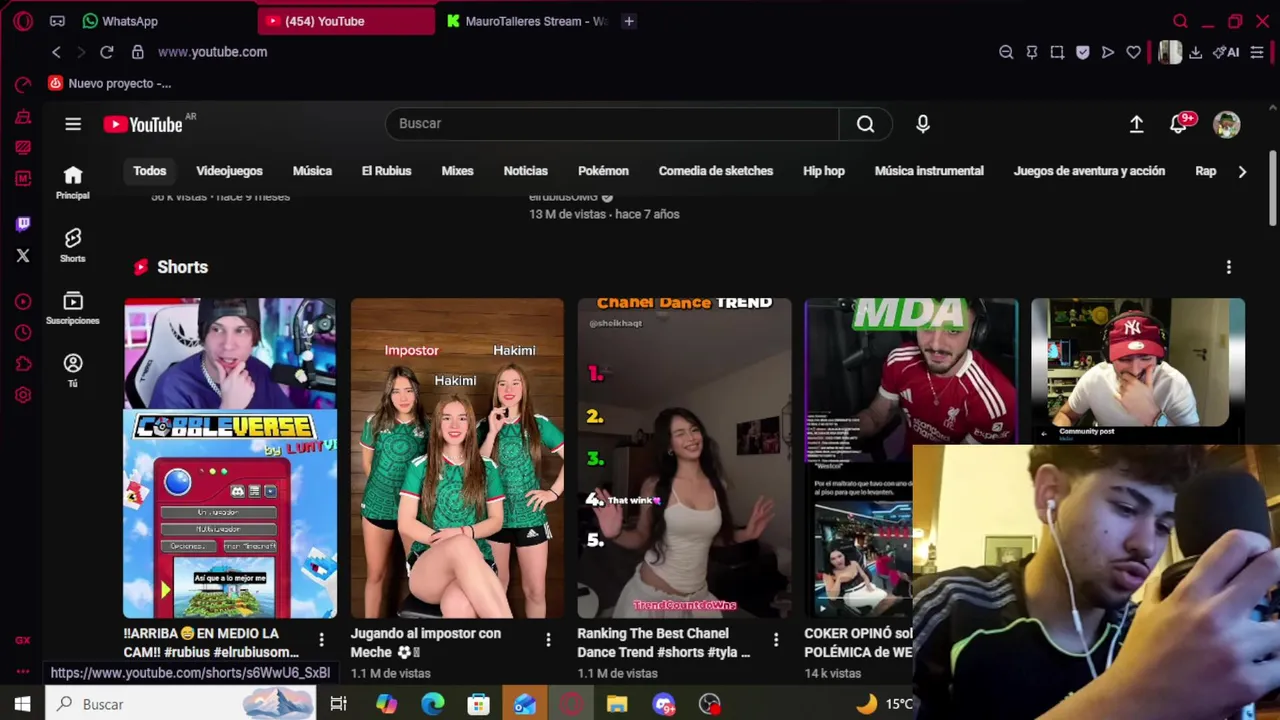Screen dimensions: 1280x720
Task: Open the Tú section in YouTube sidebar
Action: pos(73,370)
